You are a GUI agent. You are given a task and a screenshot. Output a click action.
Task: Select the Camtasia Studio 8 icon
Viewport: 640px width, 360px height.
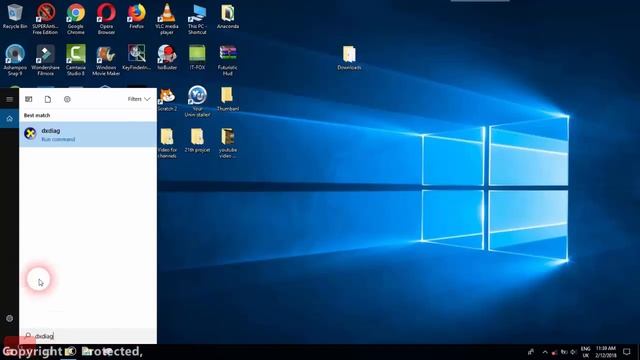pyautogui.click(x=76, y=60)
